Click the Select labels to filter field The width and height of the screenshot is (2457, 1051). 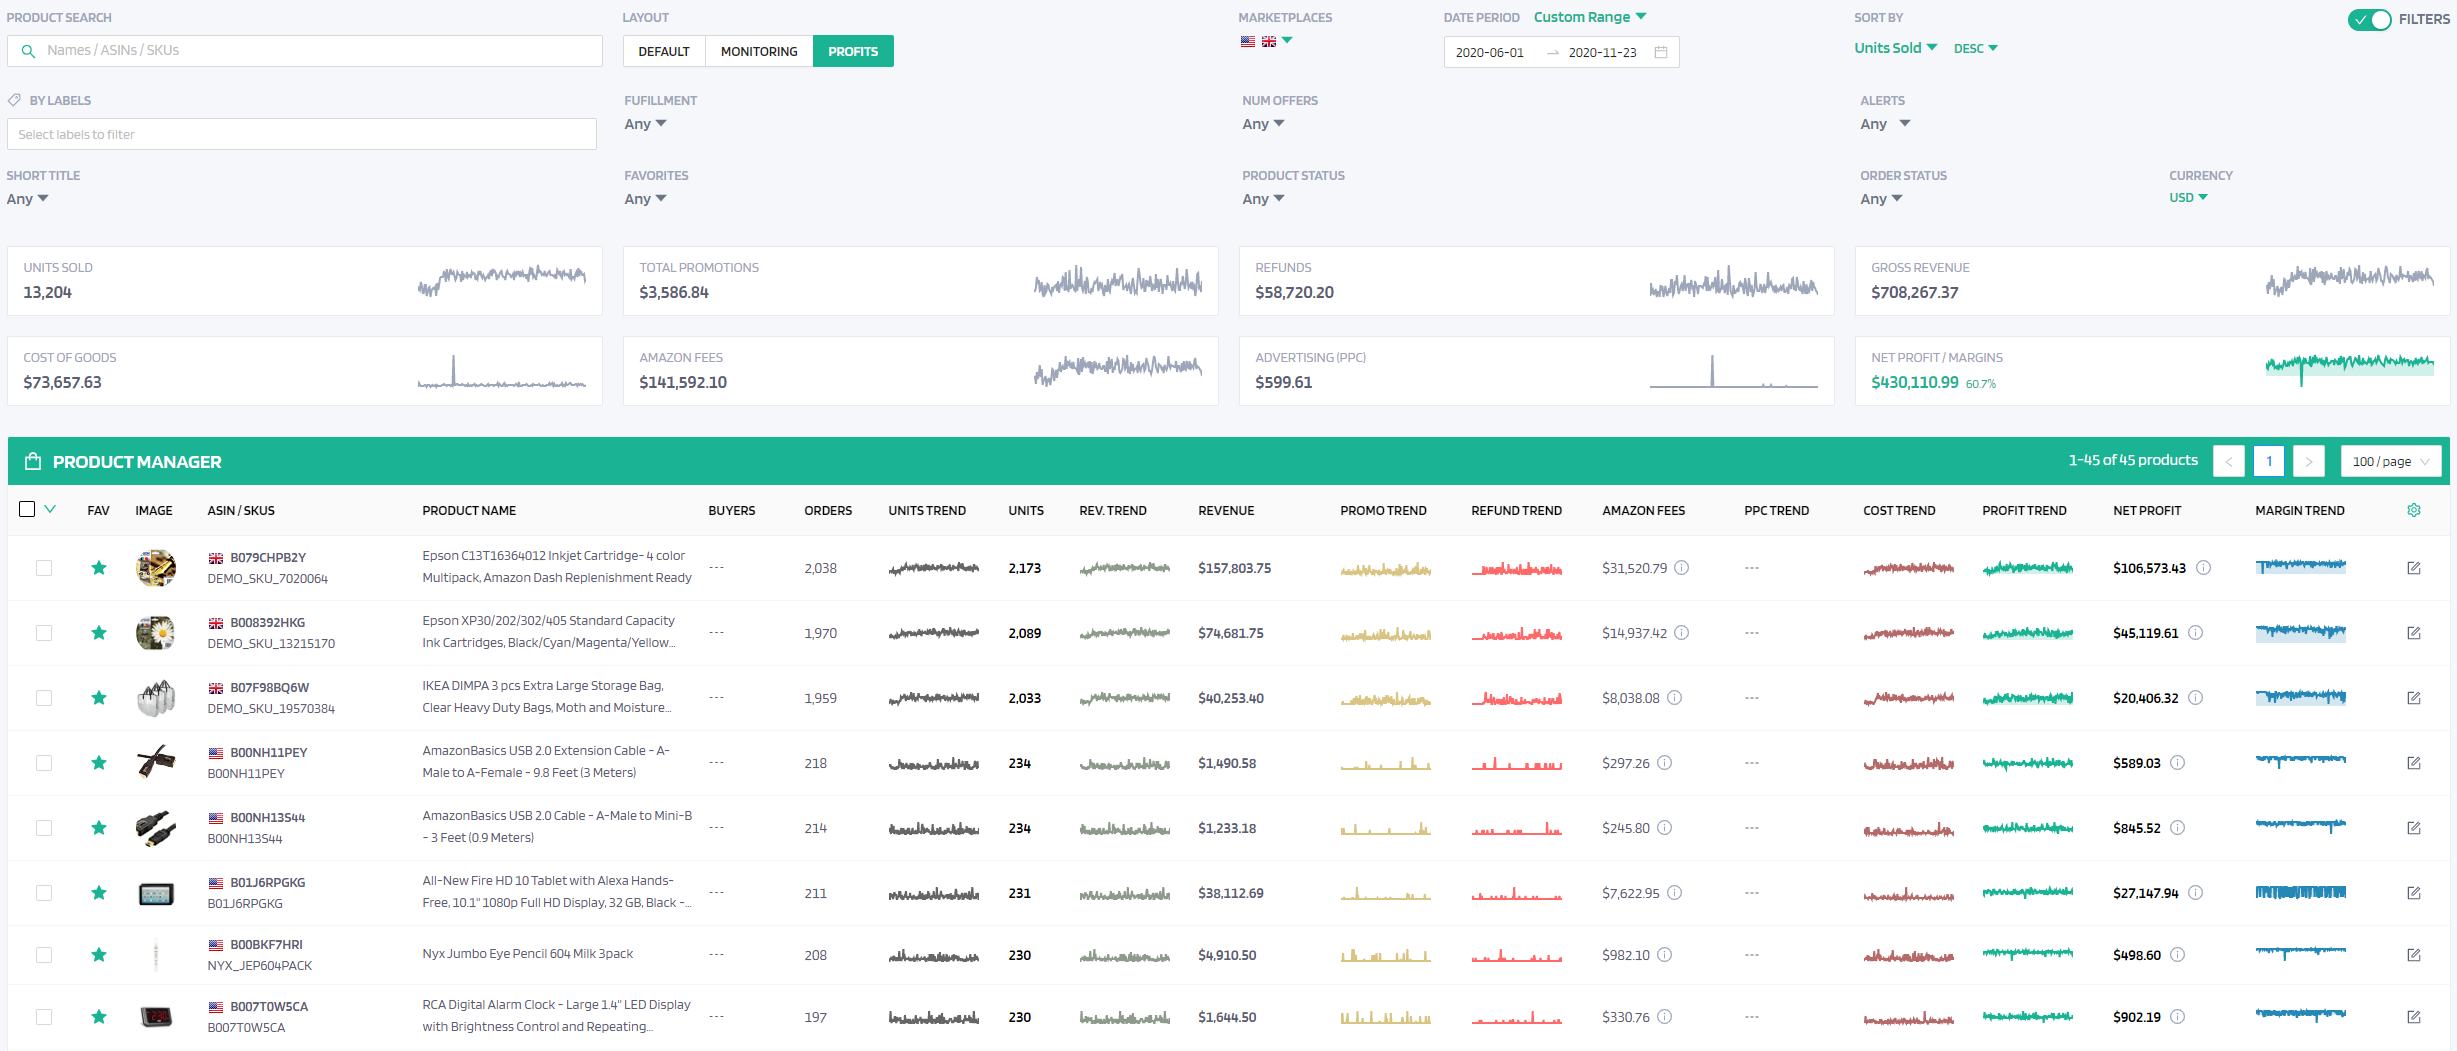pos(302,134)
